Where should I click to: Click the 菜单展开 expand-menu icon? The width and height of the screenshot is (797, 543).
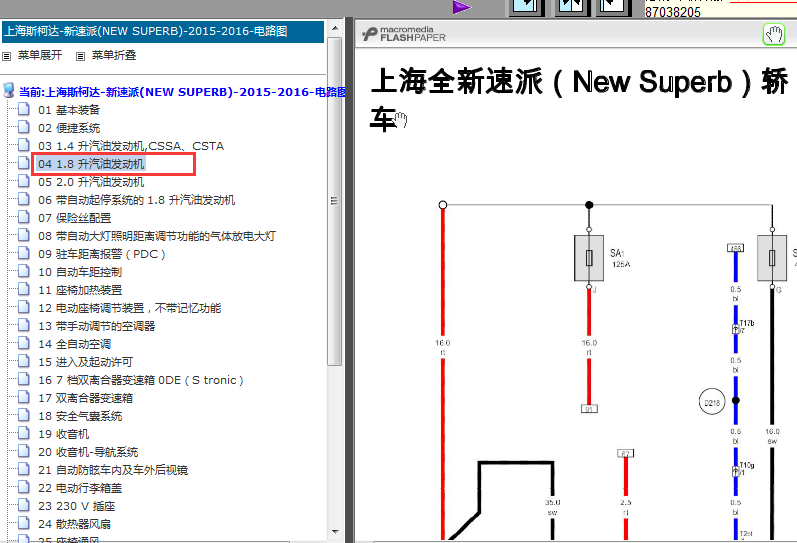click(7, 56)
